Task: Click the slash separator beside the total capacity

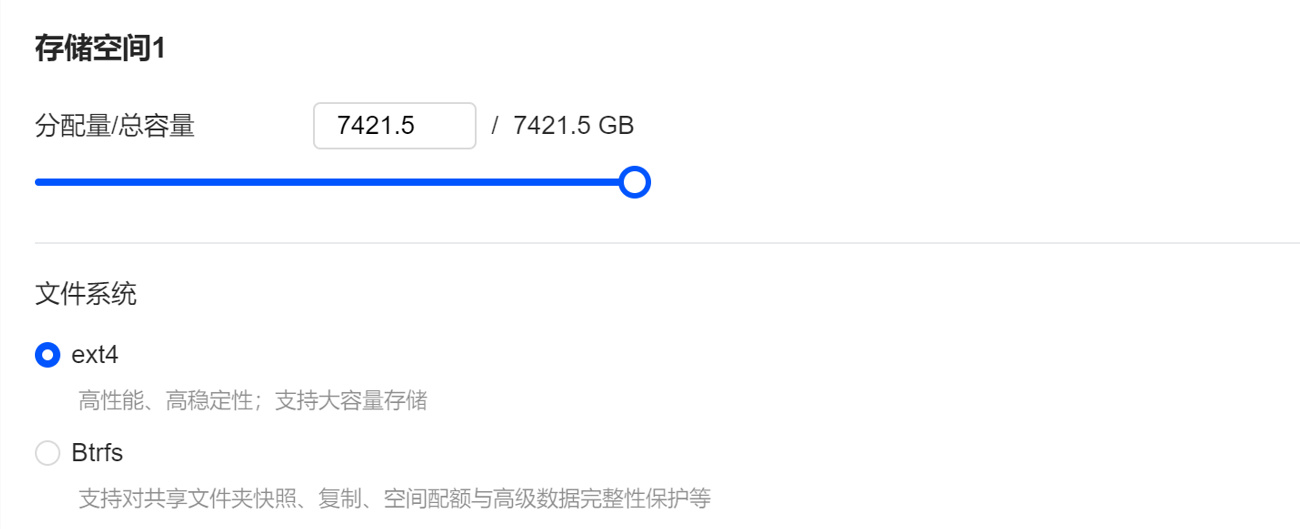Action: [495, 126]
